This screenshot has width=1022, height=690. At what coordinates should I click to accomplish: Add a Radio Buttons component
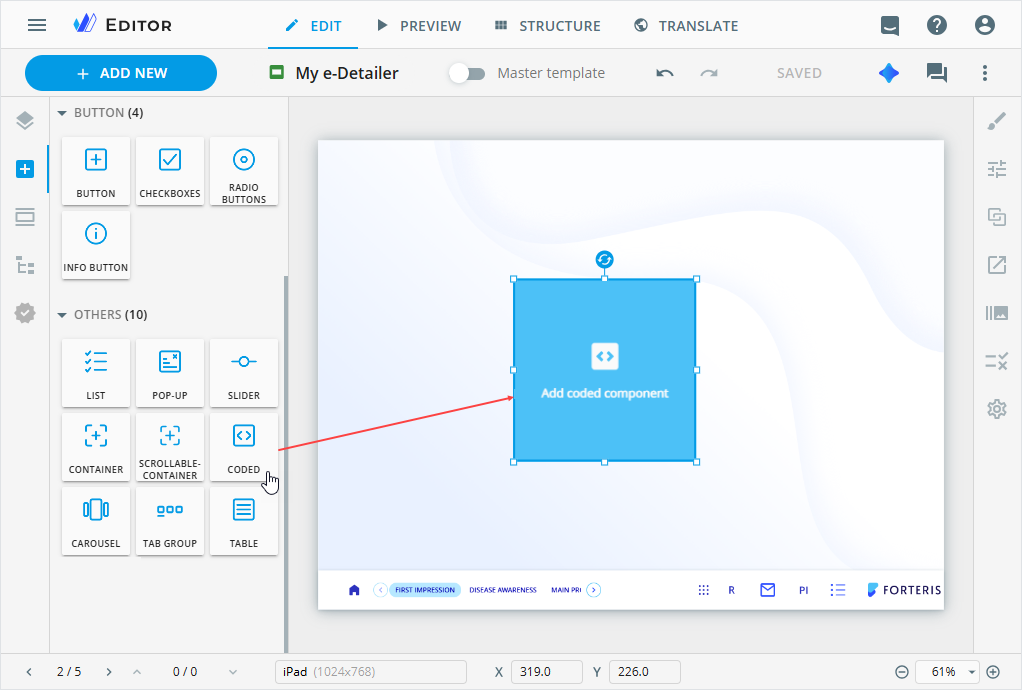coord(244,171)
